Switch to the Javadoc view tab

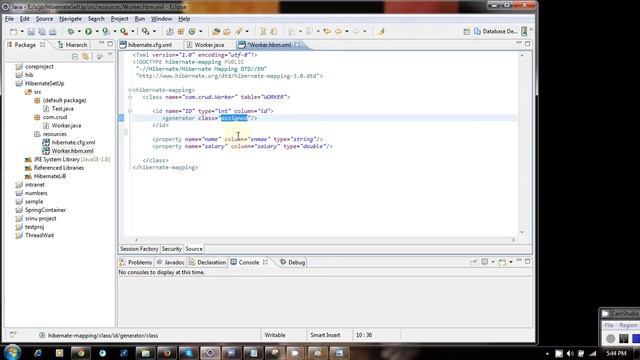coord(171,262)
